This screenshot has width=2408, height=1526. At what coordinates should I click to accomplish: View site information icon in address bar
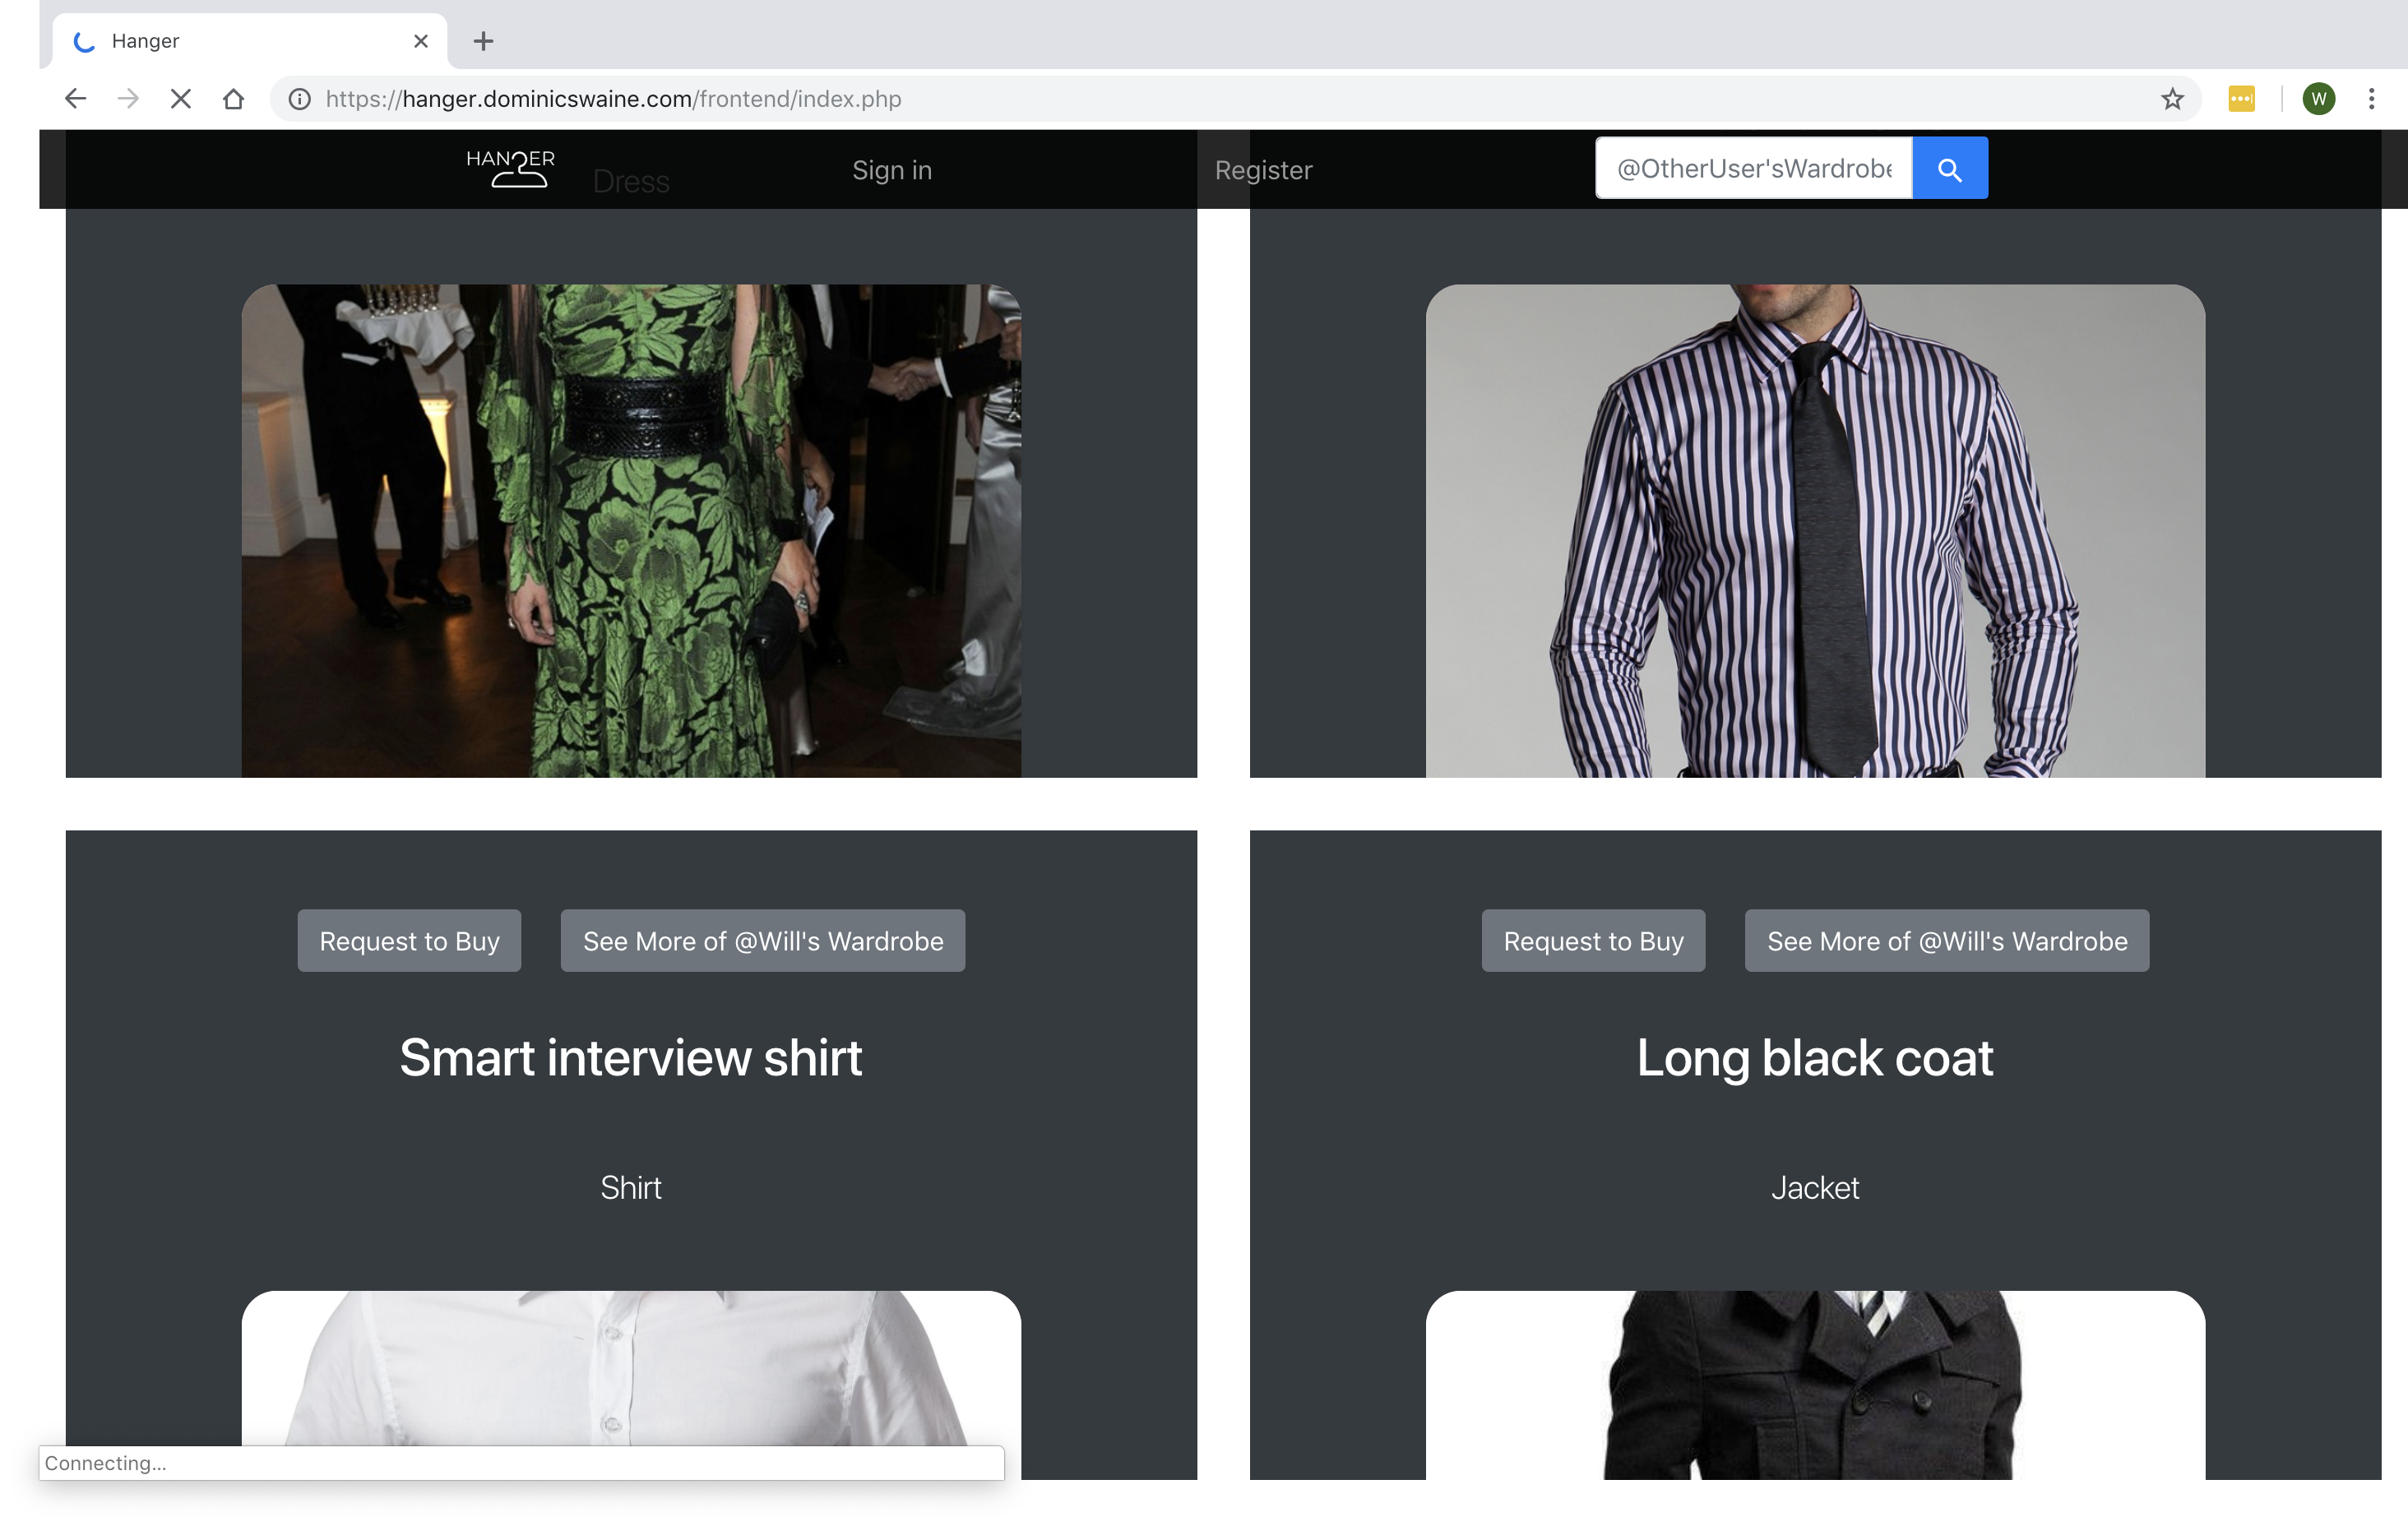click(x=299, y=99)
